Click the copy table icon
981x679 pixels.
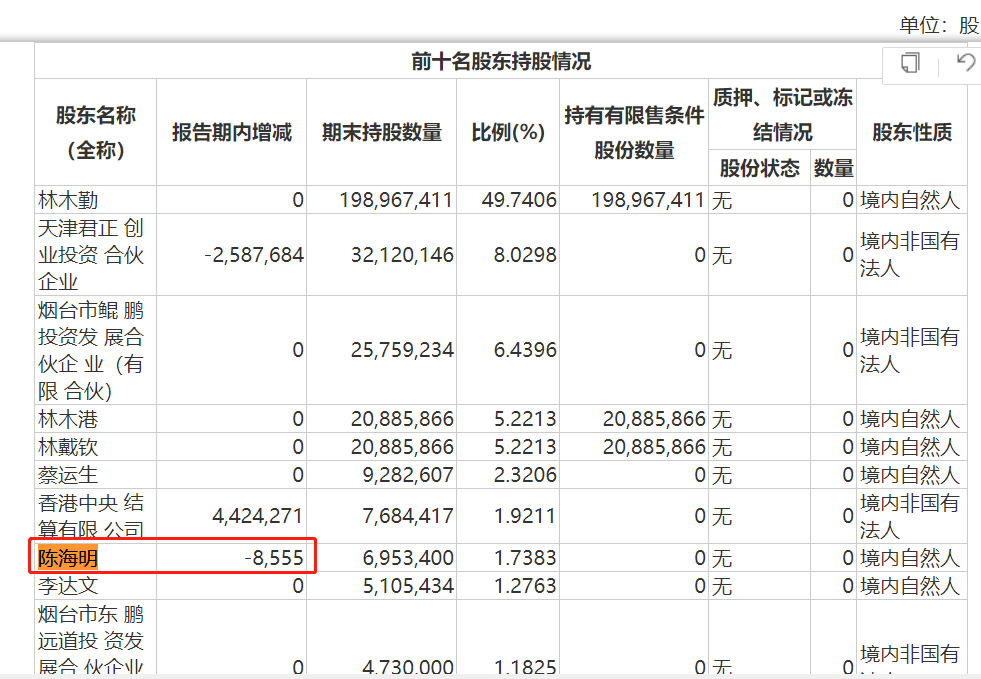tap(910, 63)
